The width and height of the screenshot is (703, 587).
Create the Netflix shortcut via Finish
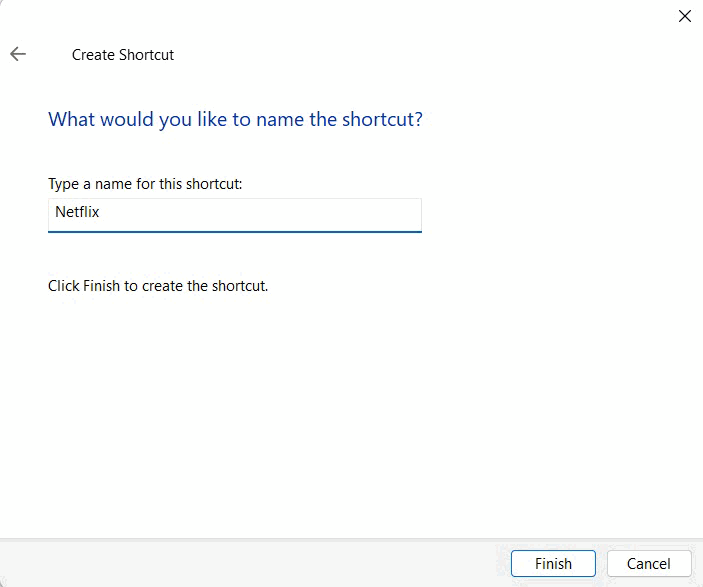coord(553,563)
